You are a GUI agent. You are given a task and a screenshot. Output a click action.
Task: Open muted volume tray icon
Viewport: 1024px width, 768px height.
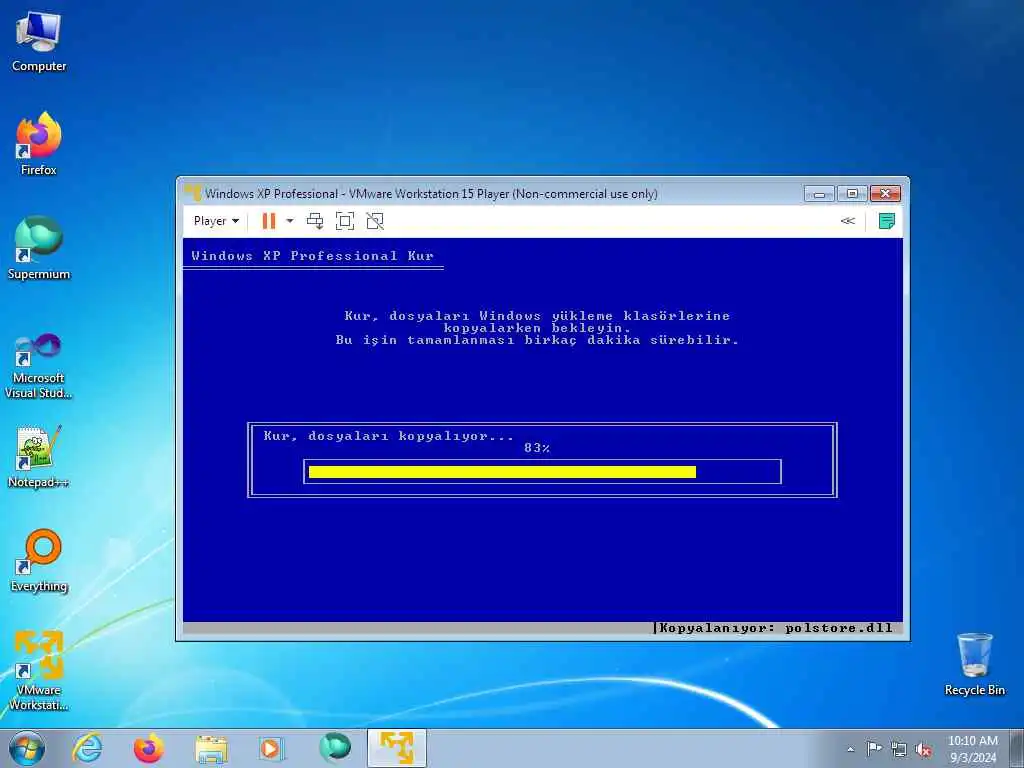[x=923, y=750]
